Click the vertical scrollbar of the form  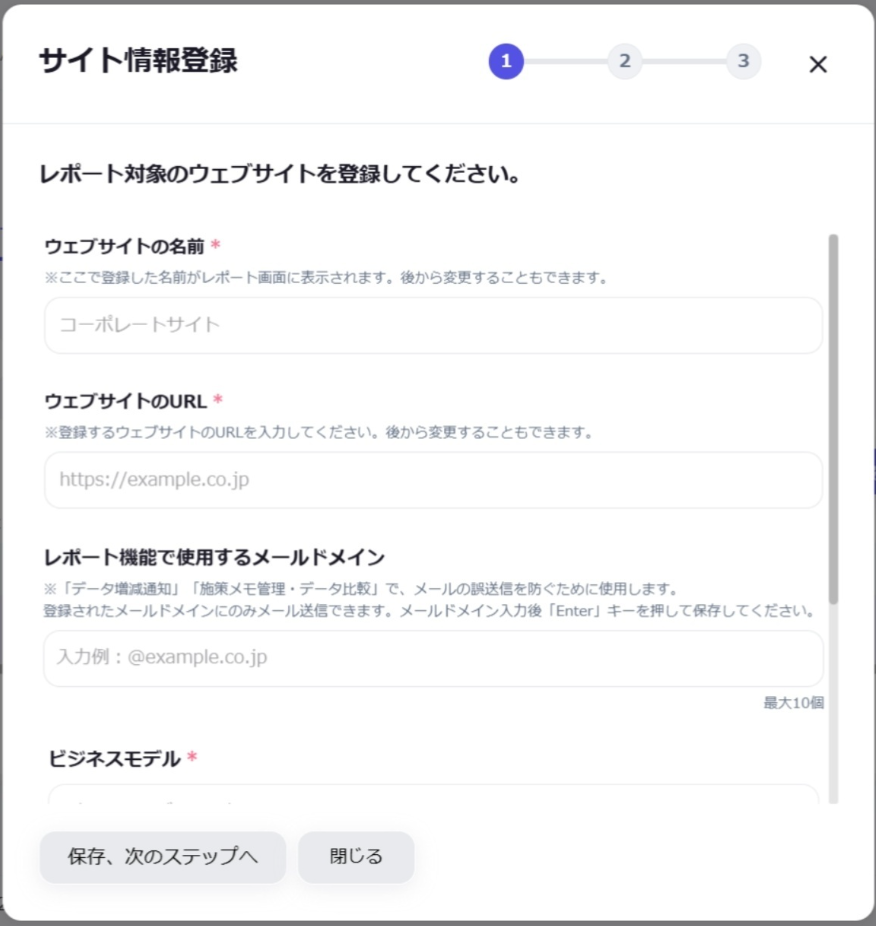click(833, 420)
